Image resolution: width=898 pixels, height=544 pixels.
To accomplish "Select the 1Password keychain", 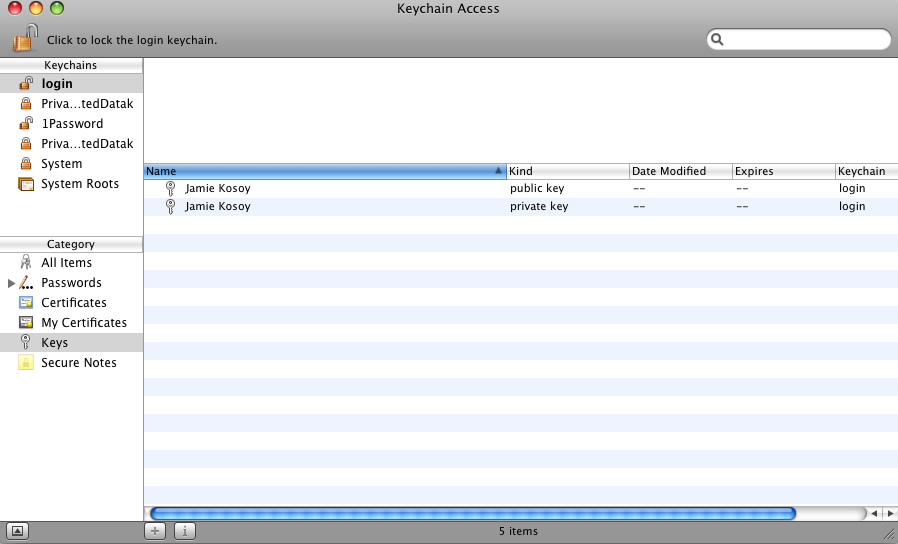I will coord(71,124).
